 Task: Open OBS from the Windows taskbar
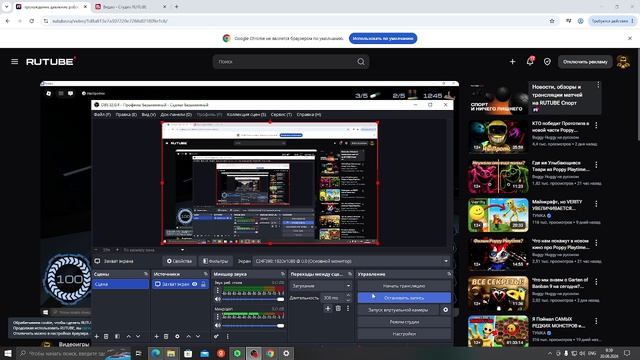pos(254,353)
